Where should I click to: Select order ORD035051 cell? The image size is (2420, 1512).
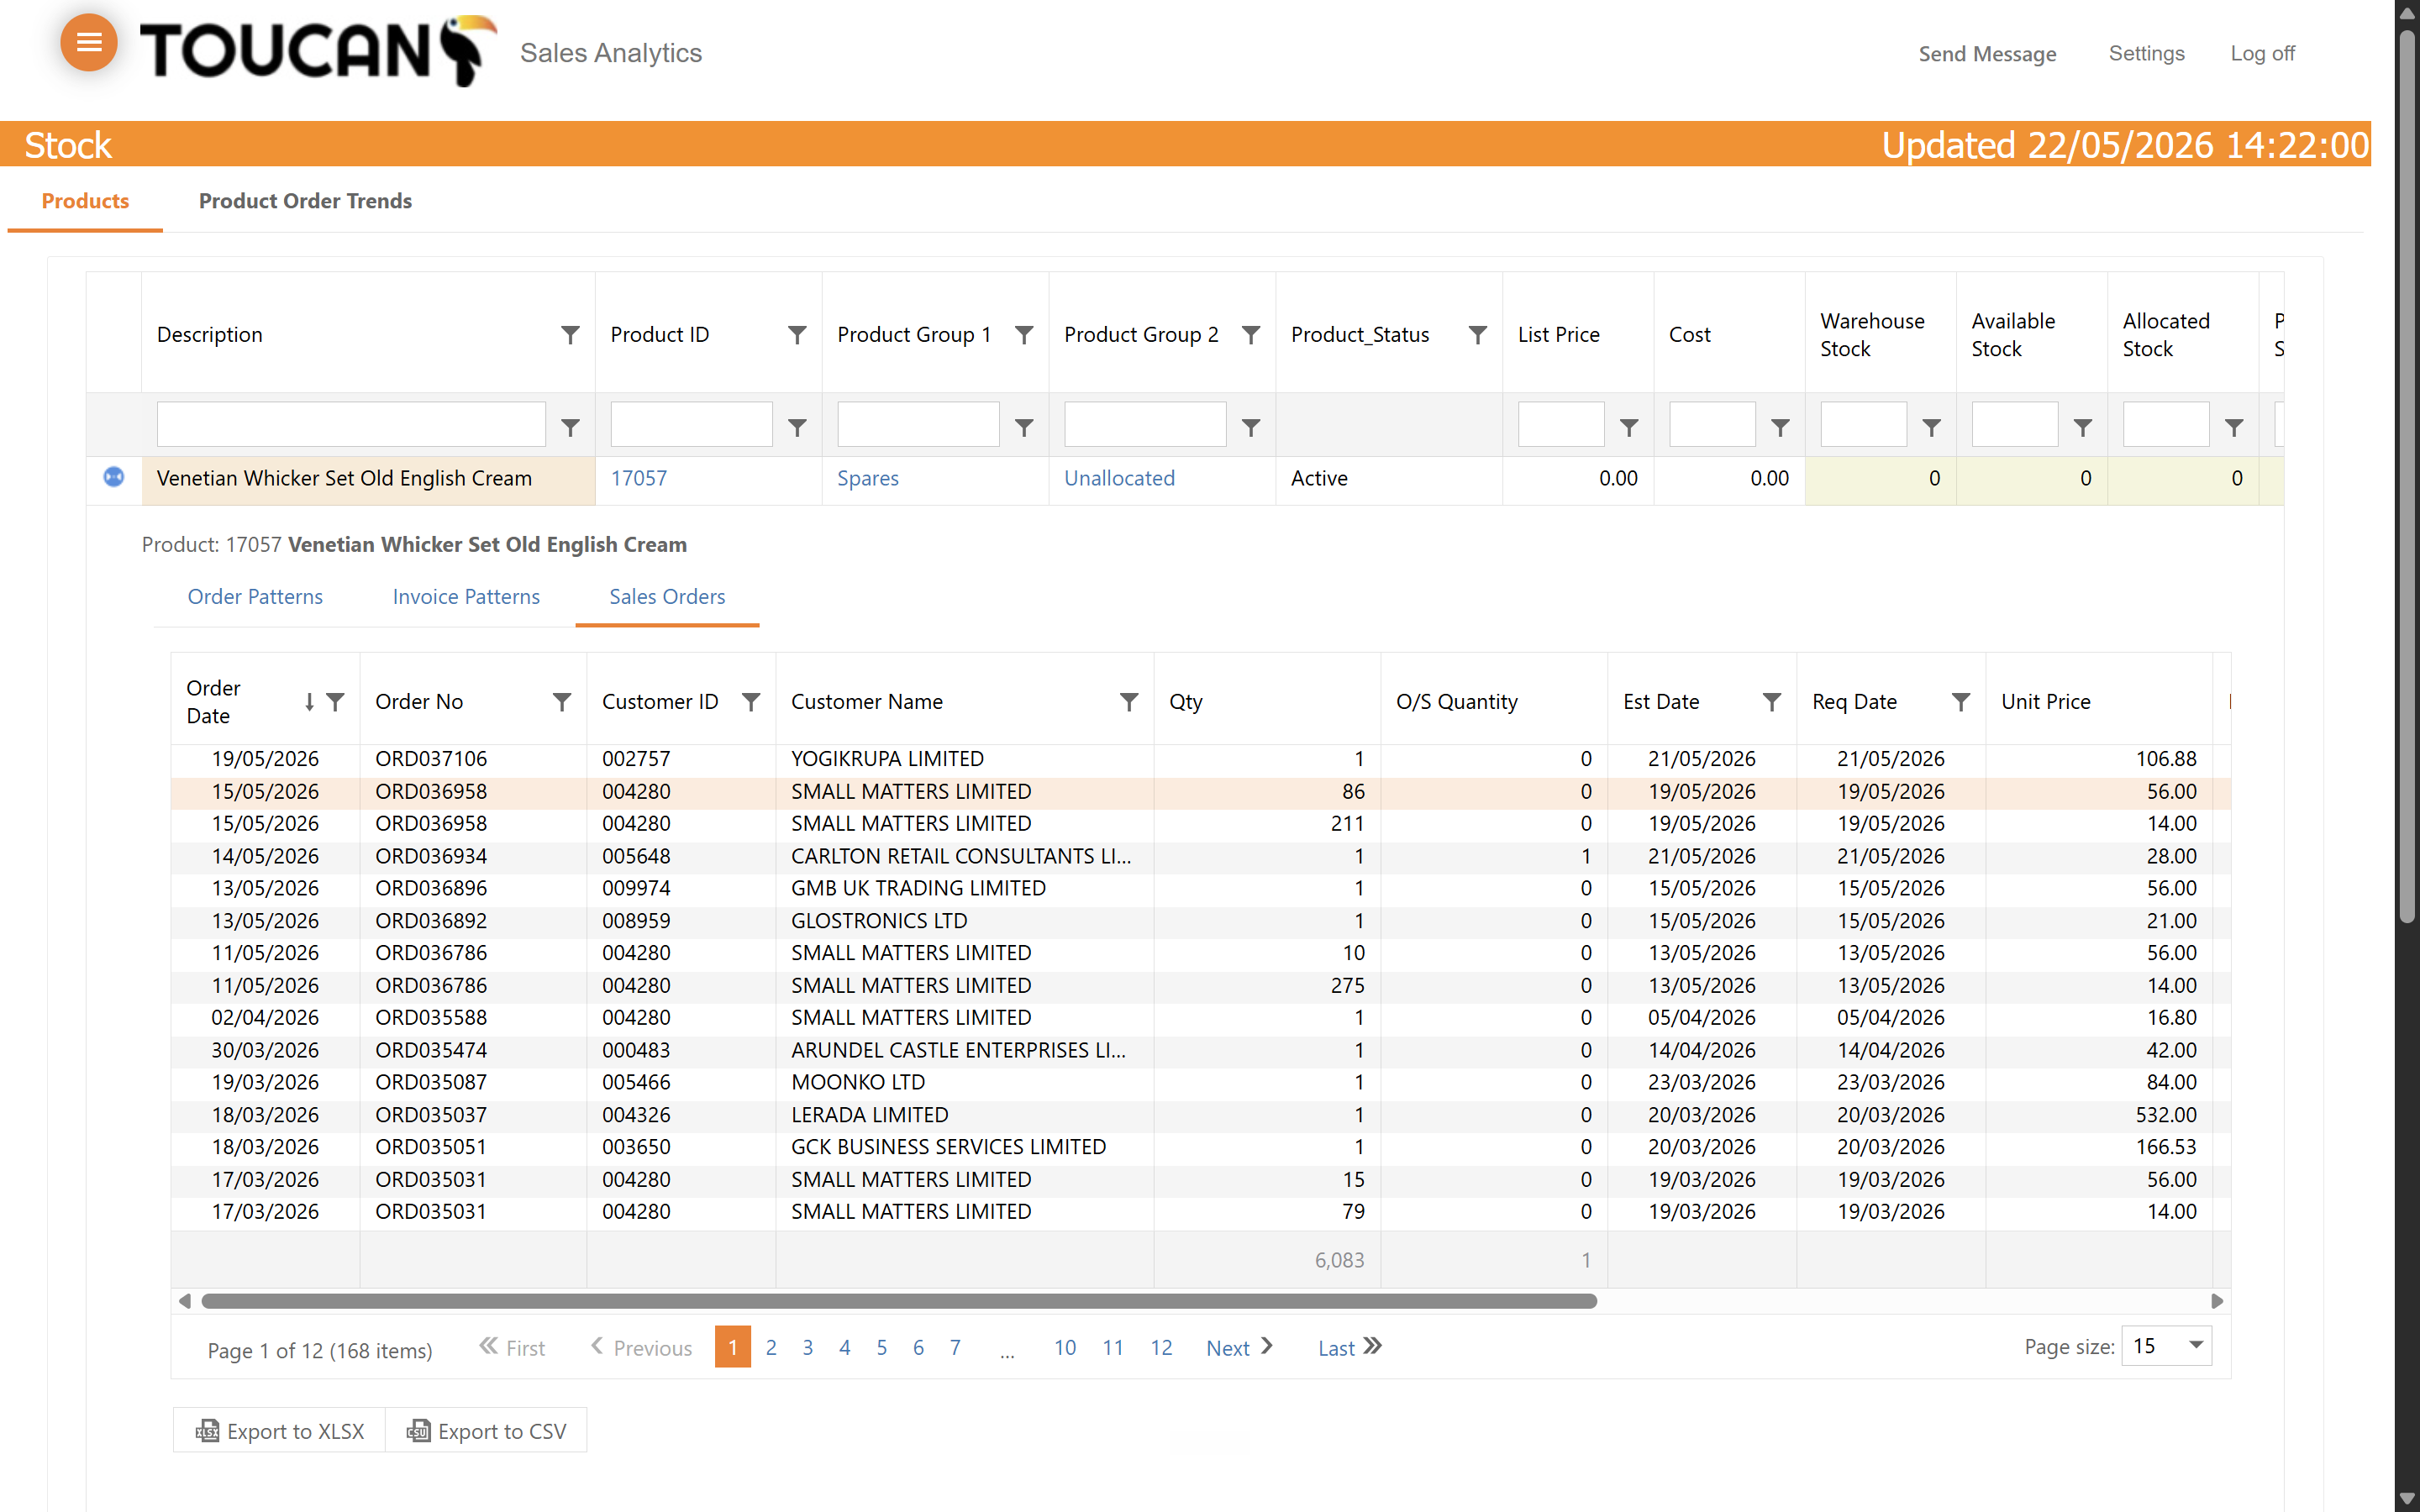point(472,1147)
